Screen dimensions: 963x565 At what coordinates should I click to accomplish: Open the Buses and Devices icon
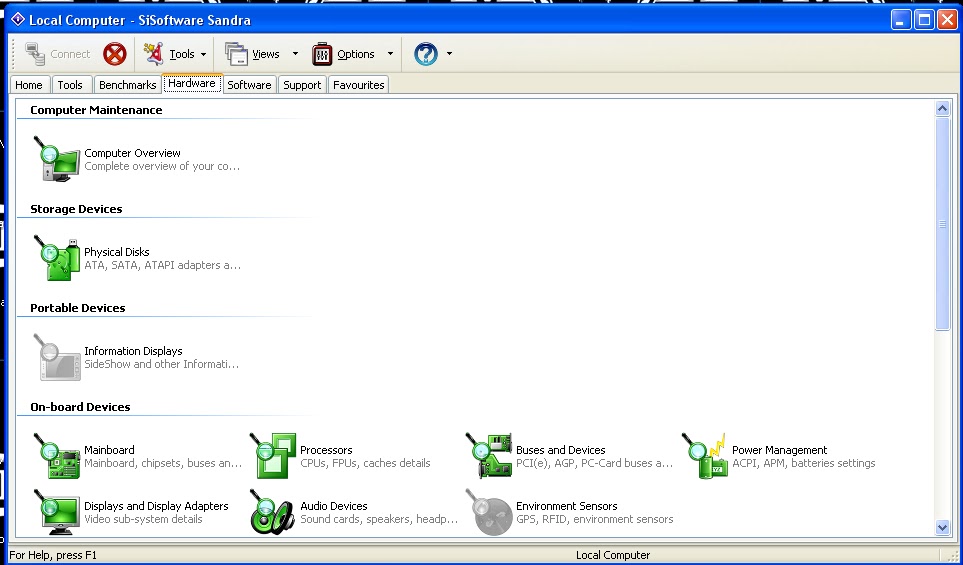(489, 456)
